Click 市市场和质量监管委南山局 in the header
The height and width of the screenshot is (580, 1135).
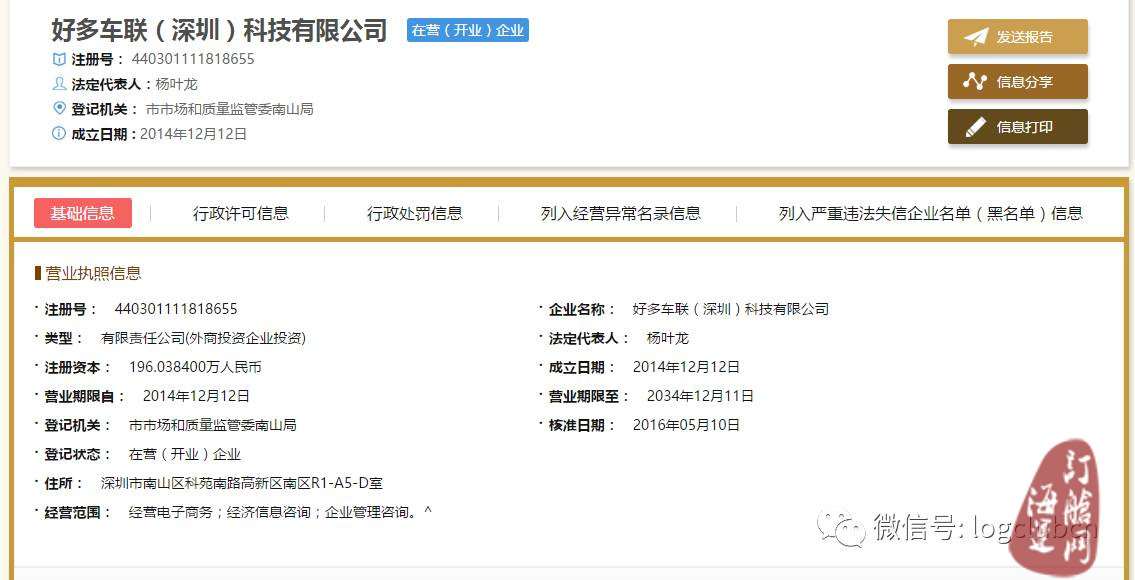point(229,109)
